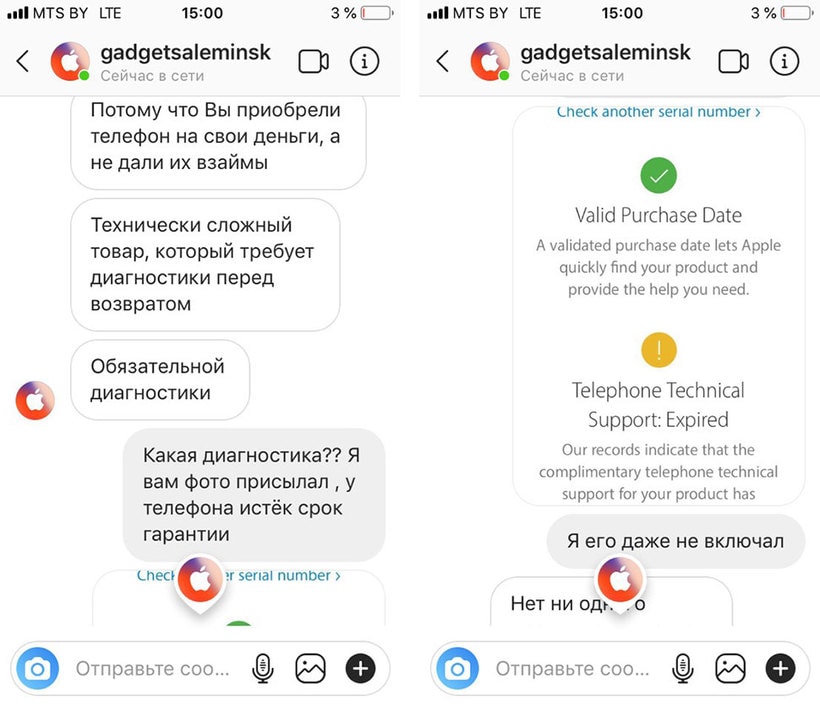This screenshot has width=820, height=711.
Task: Open camera from left message bar
Action: pyautogui.click(x=38, y=668)
